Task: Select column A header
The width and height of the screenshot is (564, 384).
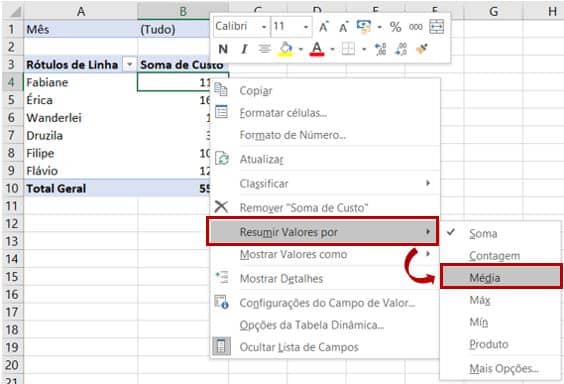Action: coord(81,11)
